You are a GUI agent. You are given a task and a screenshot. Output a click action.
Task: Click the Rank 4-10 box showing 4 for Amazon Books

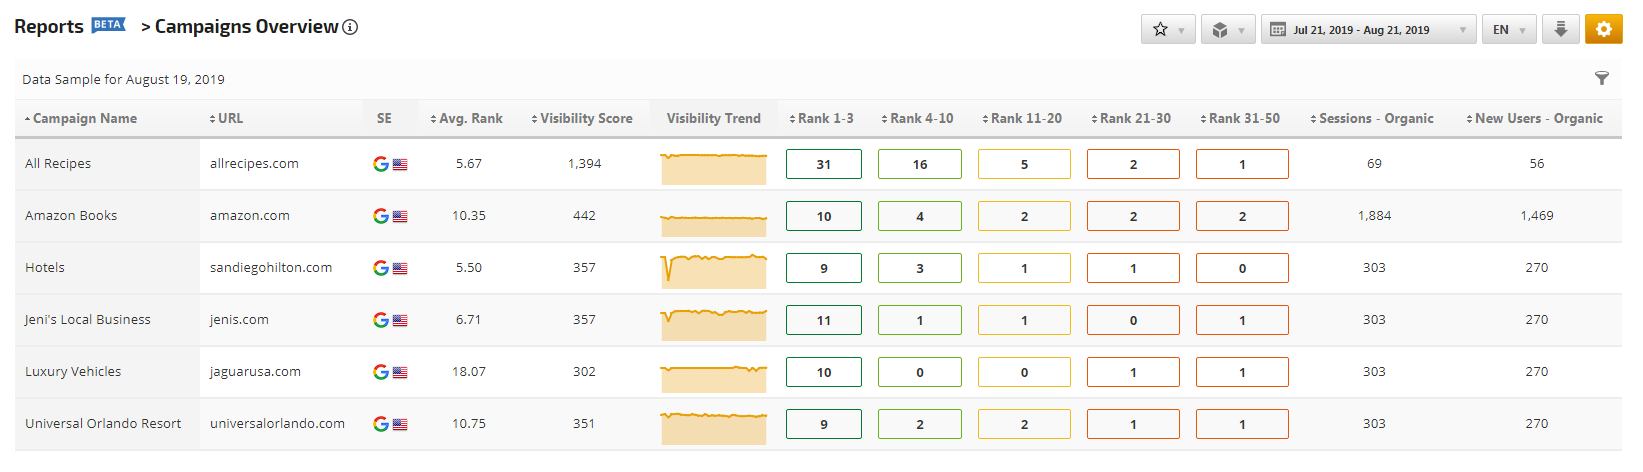pos(920,216)
